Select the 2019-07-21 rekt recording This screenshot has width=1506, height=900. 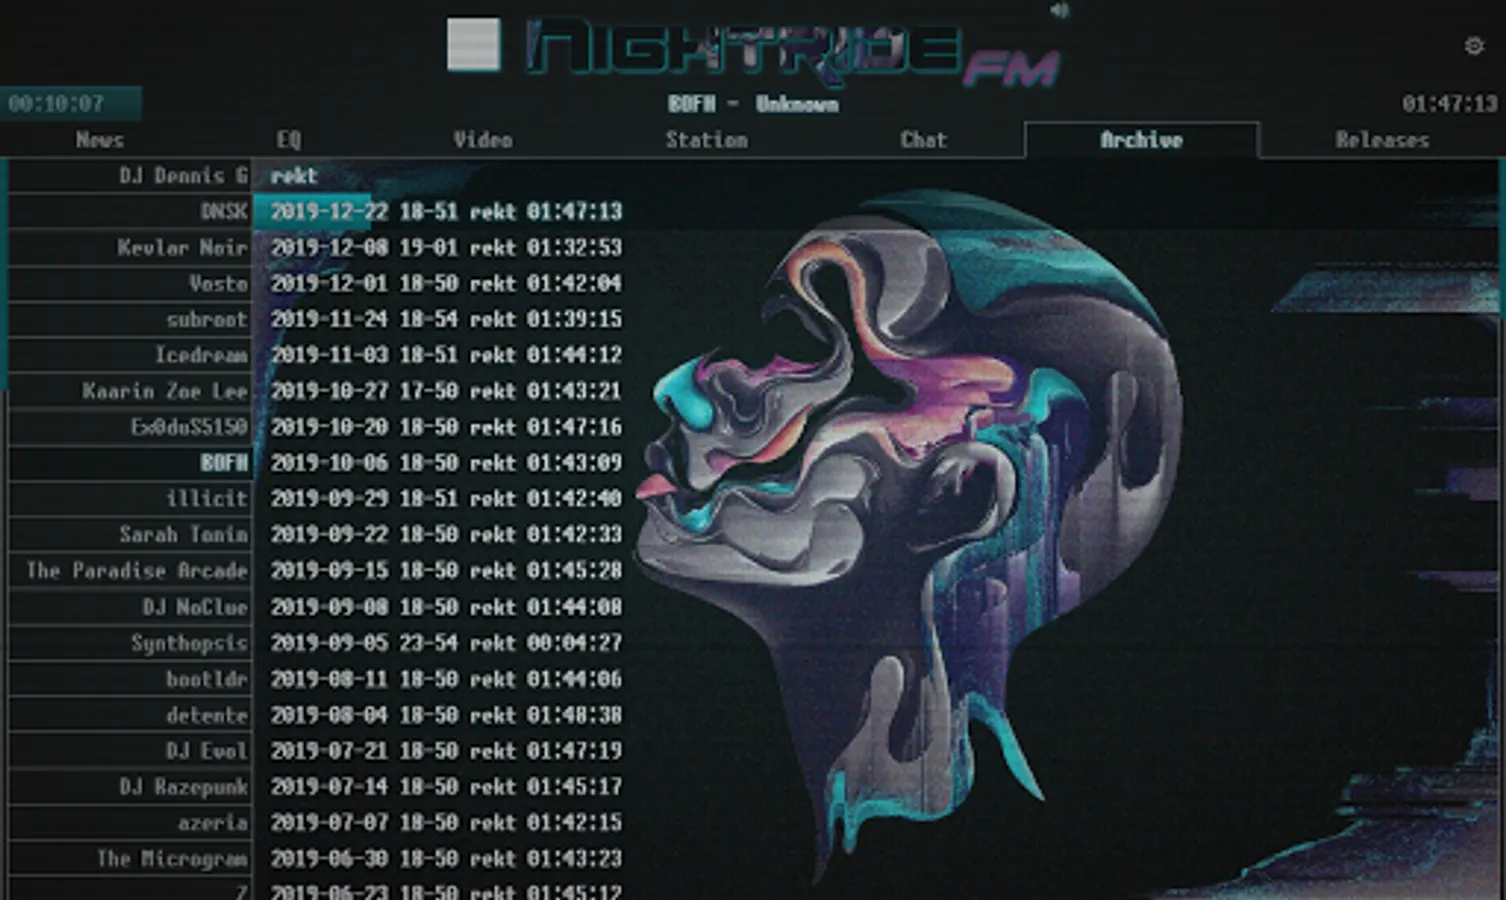coord(446,750)
